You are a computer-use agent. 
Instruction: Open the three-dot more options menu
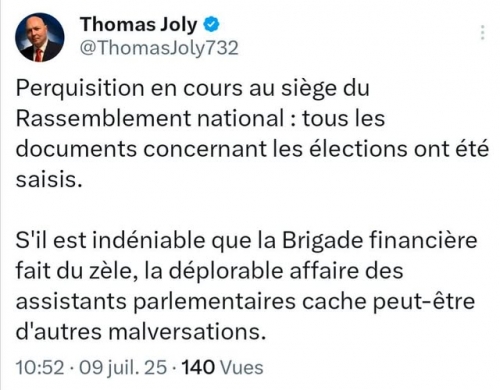(x=482, y=32)
